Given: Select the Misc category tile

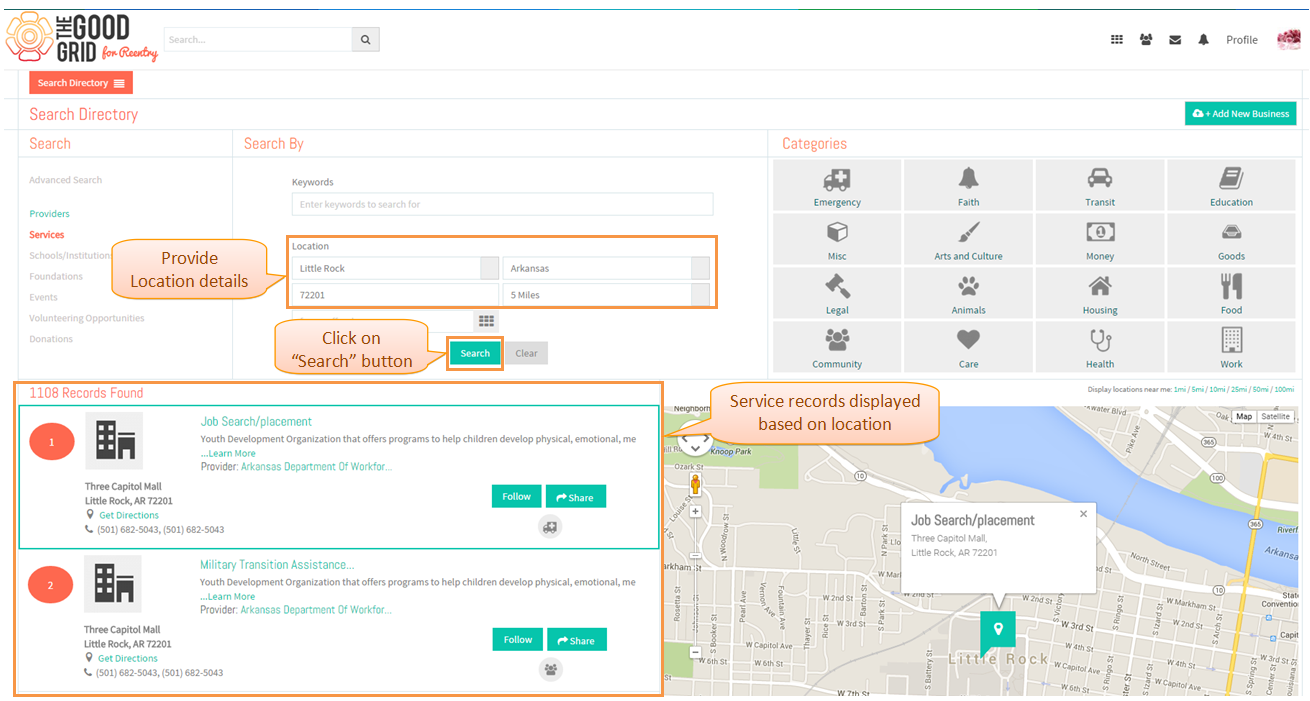Looking at the screenshot, I should [x=837, y=240].
